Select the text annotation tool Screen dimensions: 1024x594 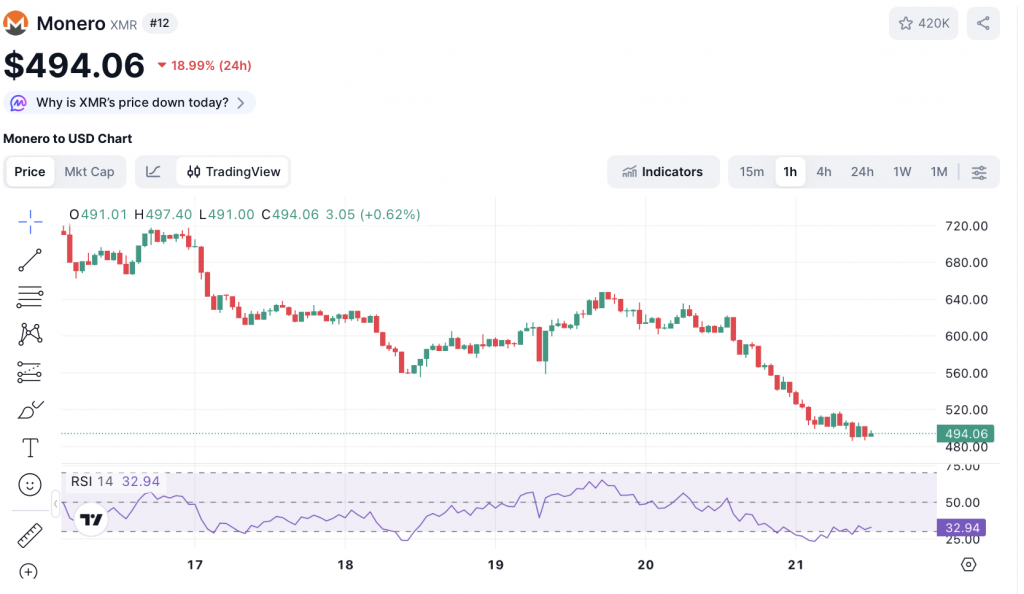pyautogui.click(x=29, y=447)
